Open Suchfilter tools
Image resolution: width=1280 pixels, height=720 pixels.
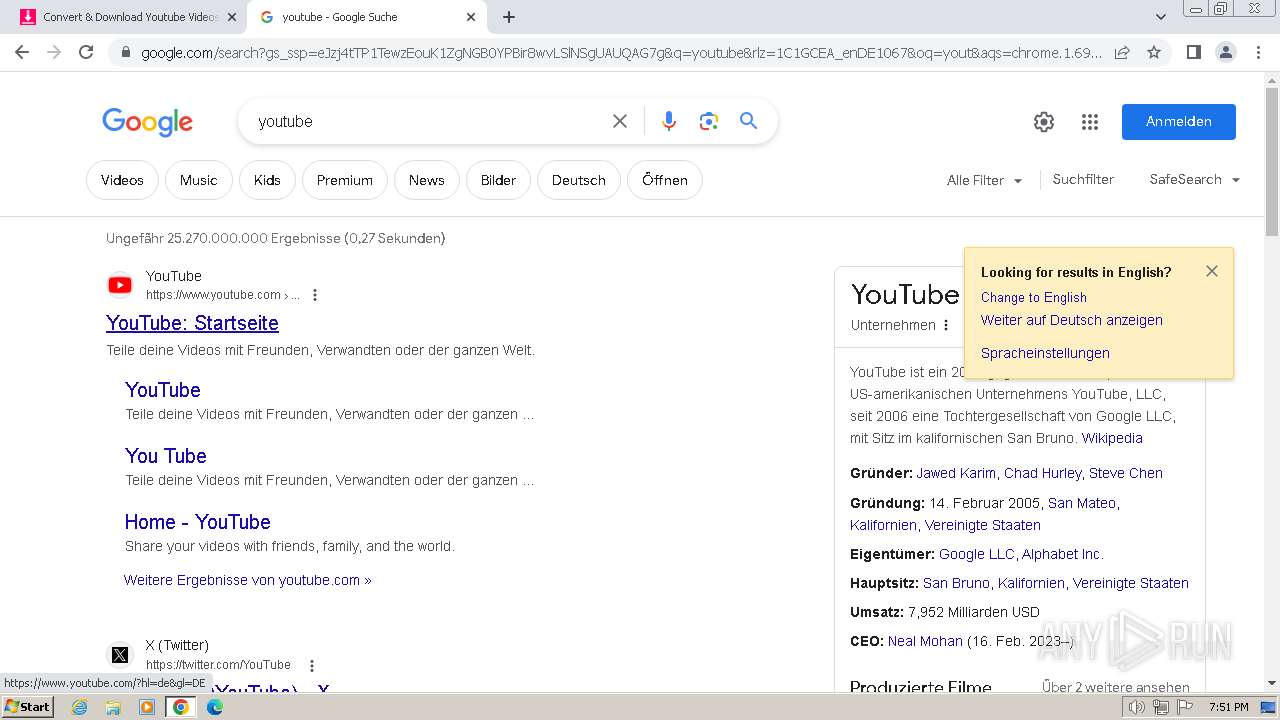click(x=1083, y=179)
